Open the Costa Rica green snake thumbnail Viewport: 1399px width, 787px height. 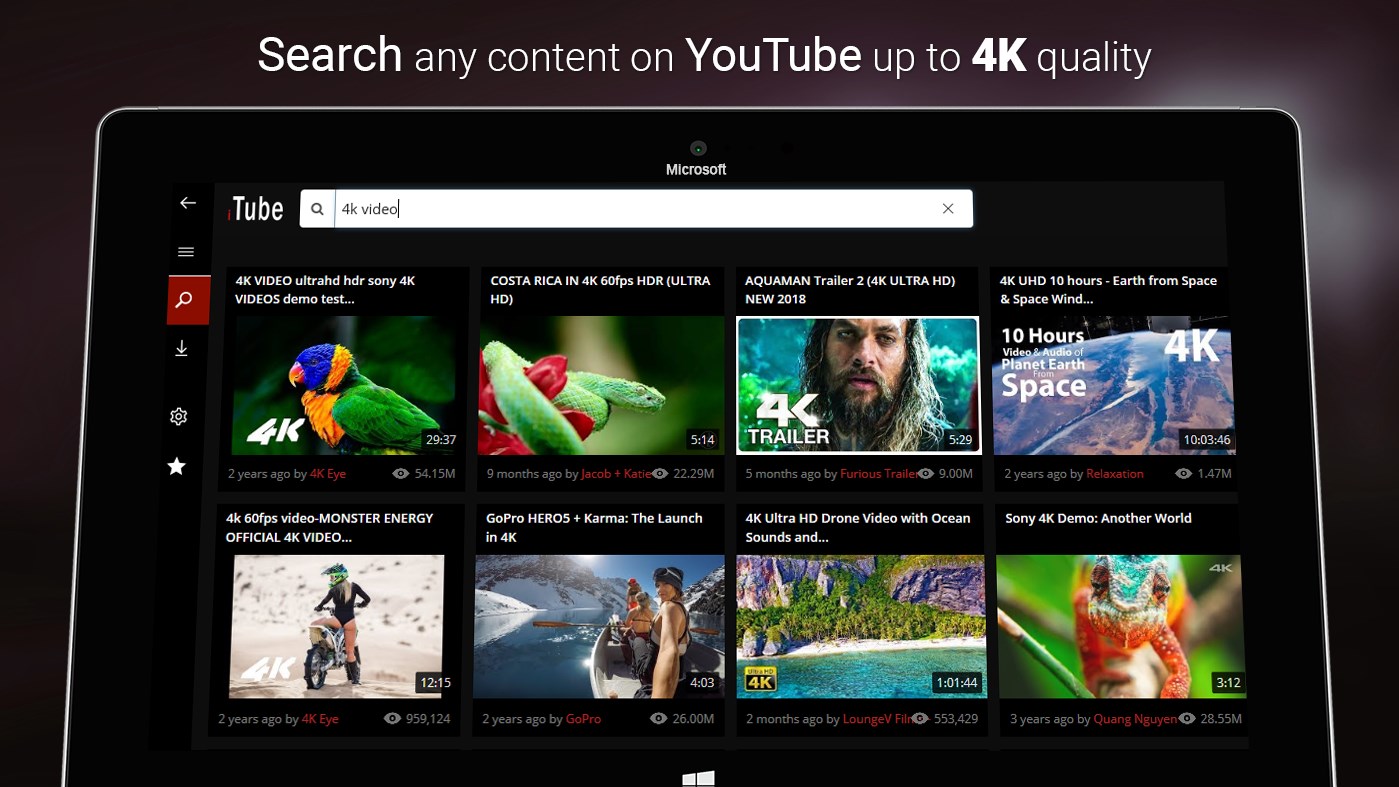600,385
